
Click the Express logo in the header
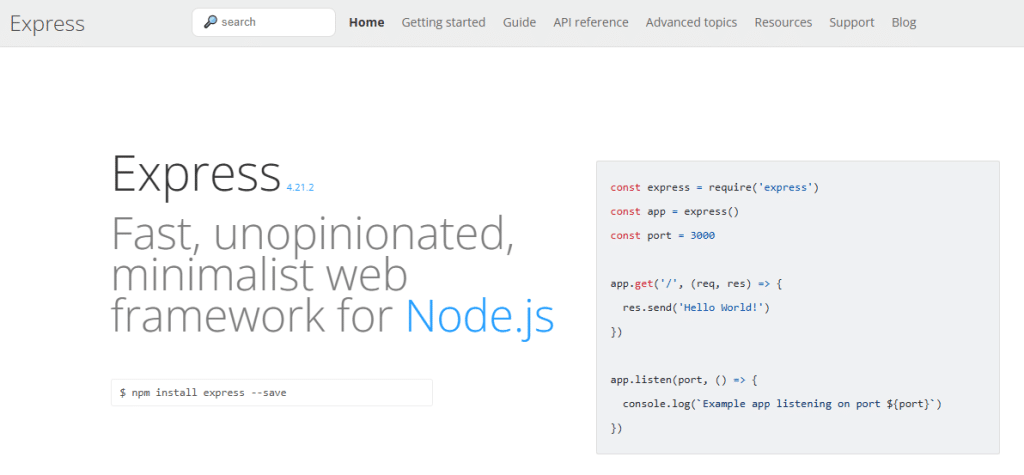[x=47, y=24]
